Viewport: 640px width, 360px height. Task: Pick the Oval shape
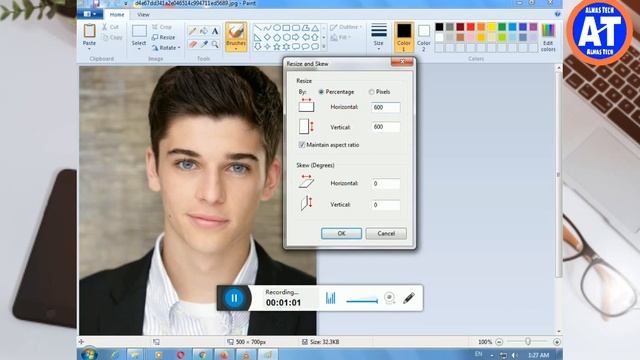pos(277,28)
